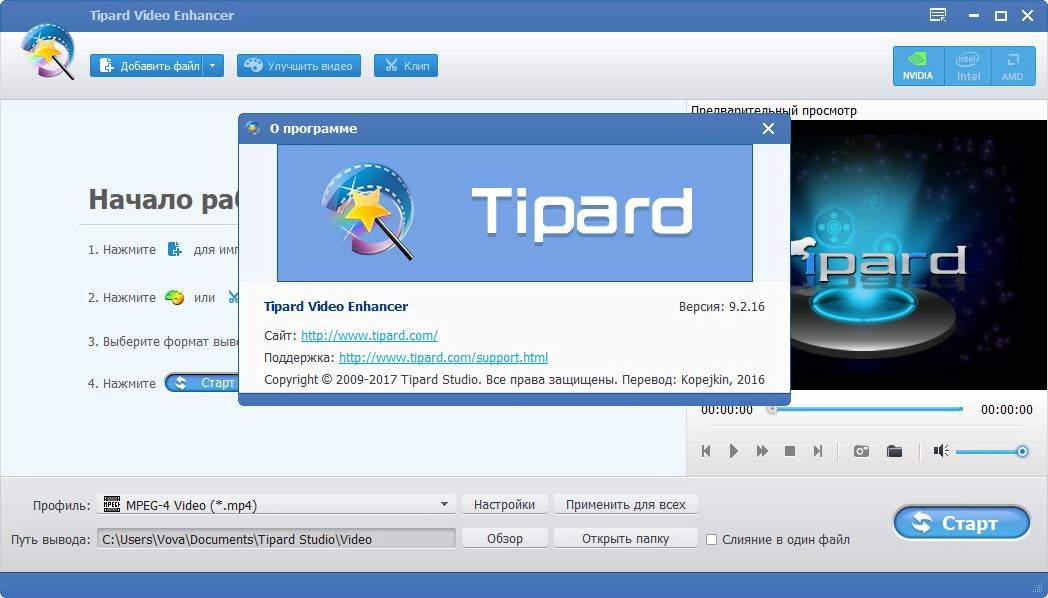Toggle Intel acceleration
The image size is (1048, 598).
(968, 66)
